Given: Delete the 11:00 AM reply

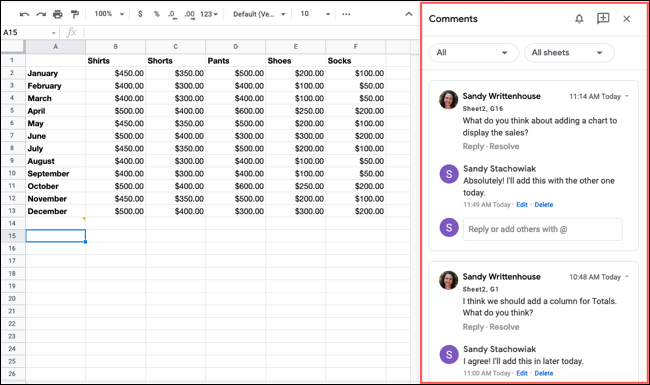Looking at the screenshot, I should pyautogui.click(x=544, y=373).
